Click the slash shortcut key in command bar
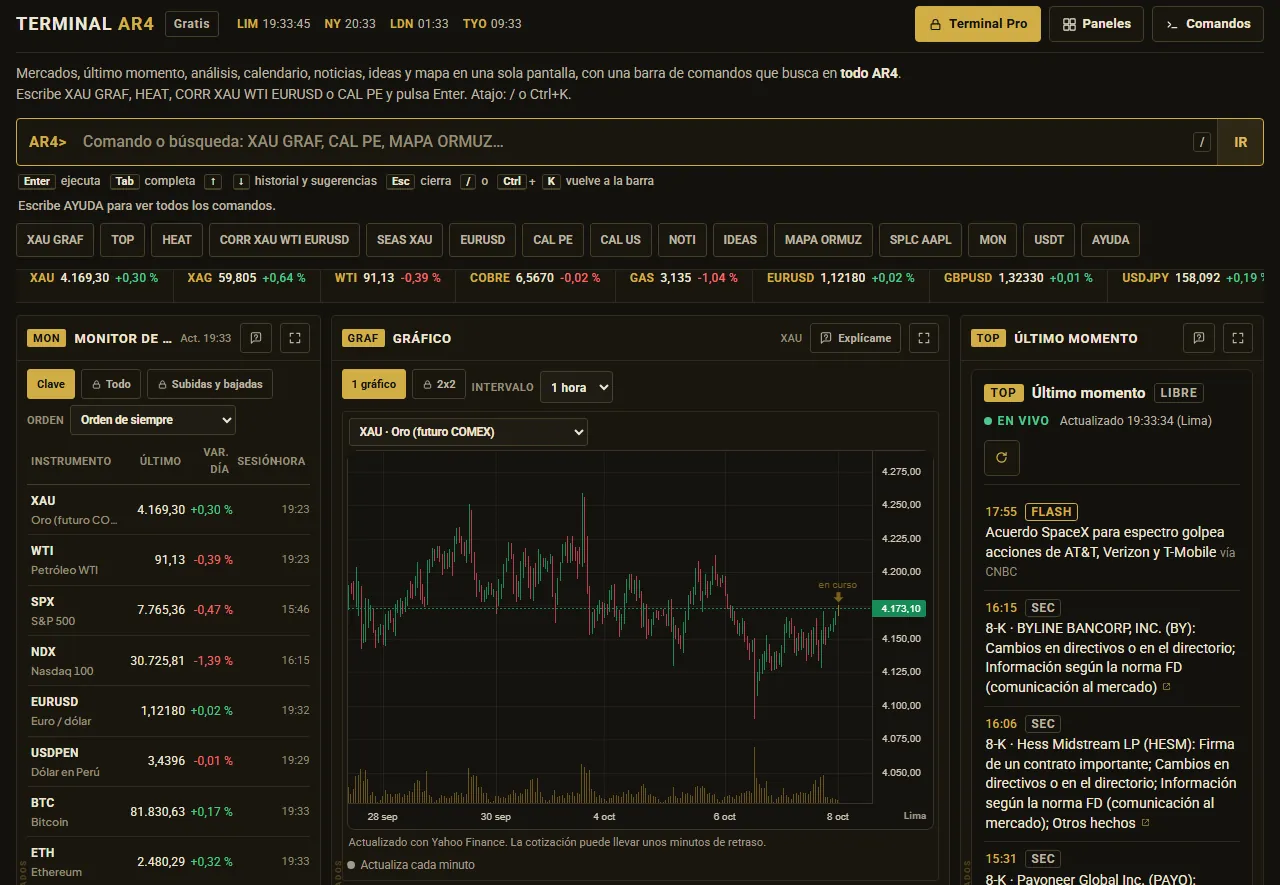Screen dimensions: 1280x885 tap(1202, 142)
